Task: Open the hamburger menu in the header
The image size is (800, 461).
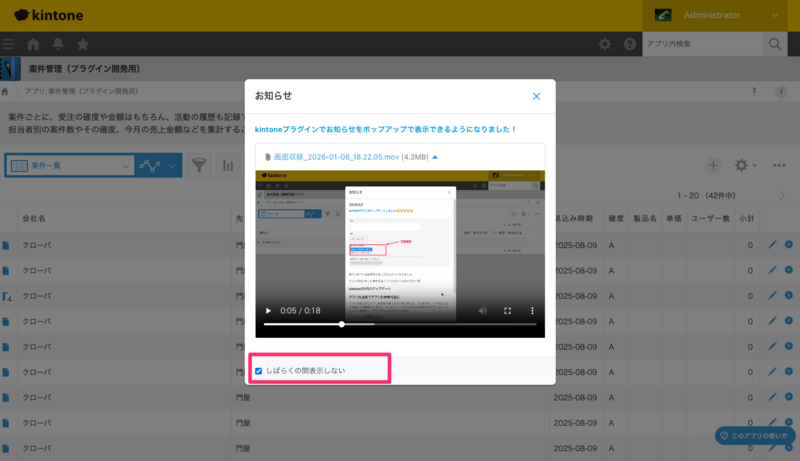Action: point(8,44)
